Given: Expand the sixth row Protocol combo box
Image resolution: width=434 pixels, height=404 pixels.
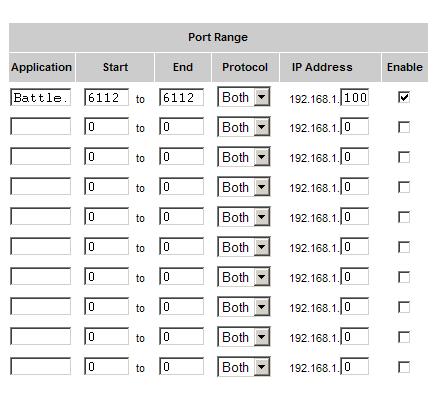Looking at the screenshot, I should tap(244, 247).
